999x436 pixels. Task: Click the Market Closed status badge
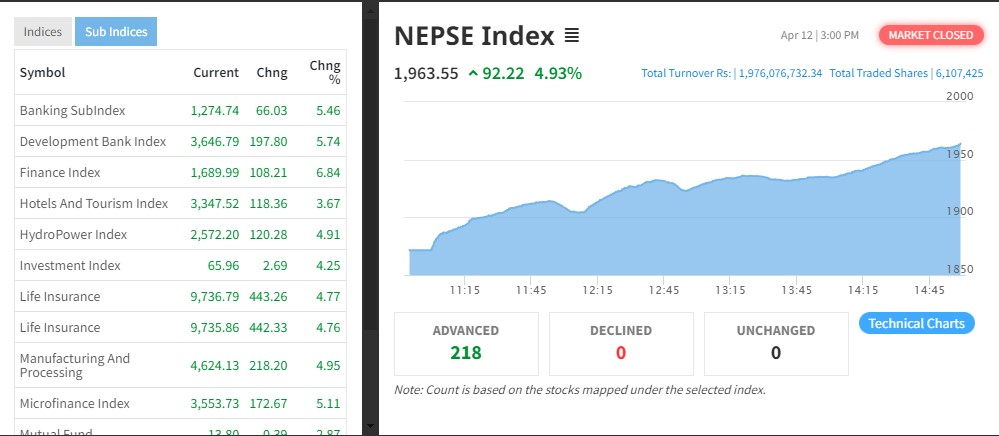(930, 35)
